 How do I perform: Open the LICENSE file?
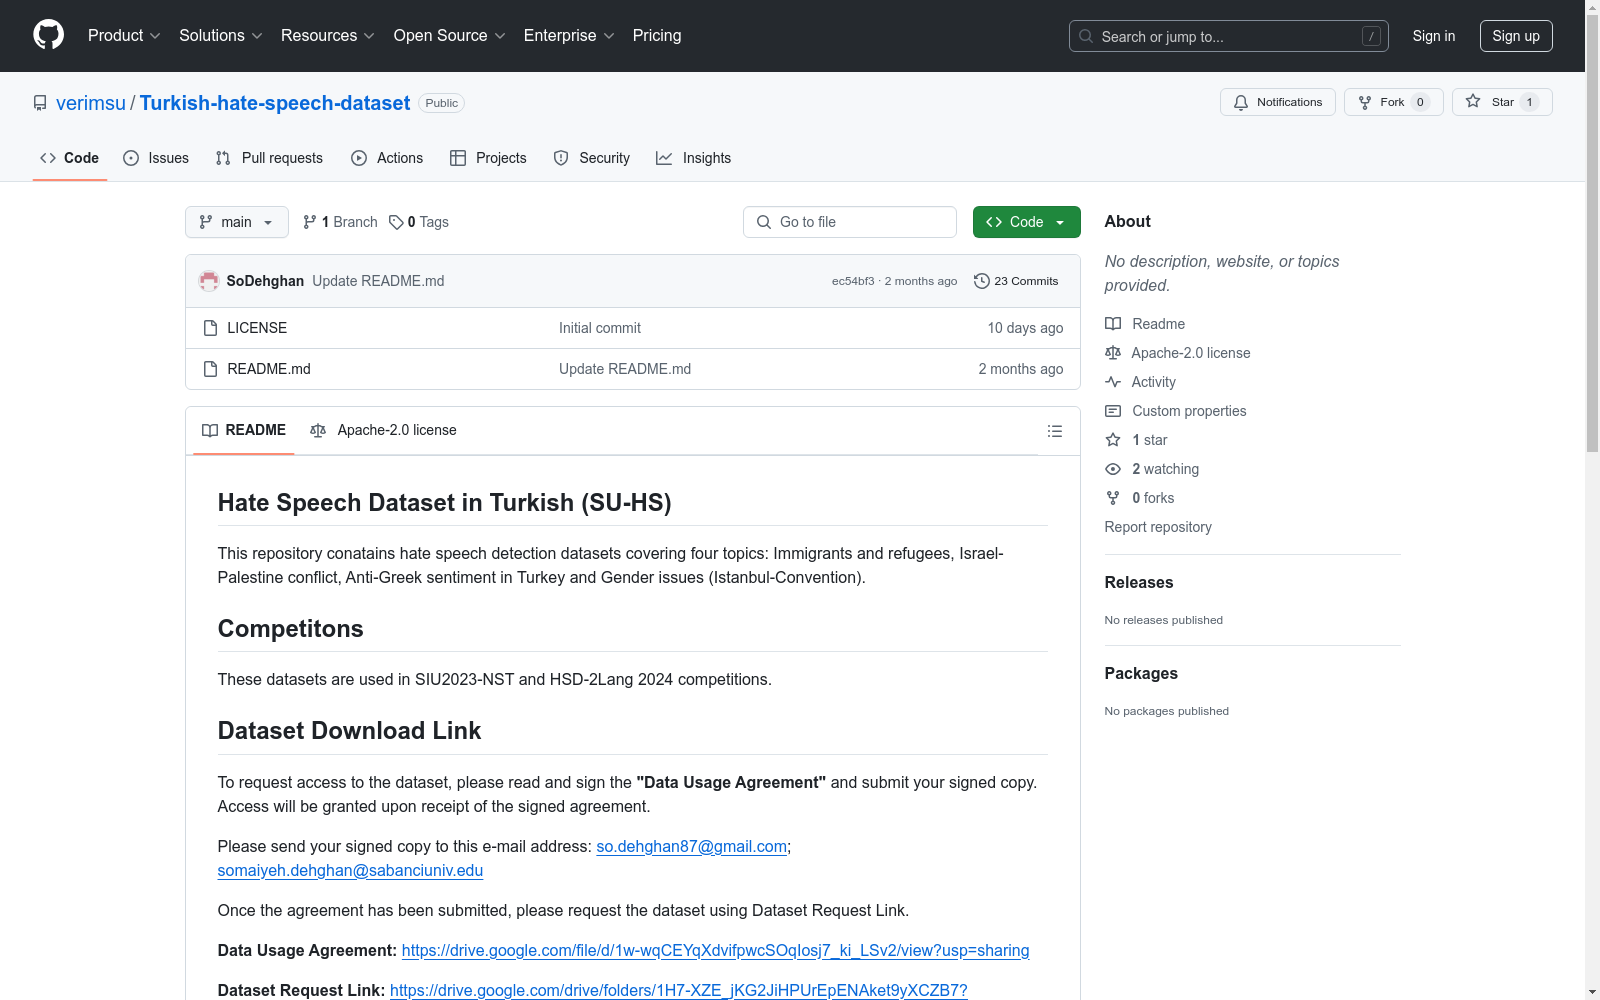(x=257, y=328)
